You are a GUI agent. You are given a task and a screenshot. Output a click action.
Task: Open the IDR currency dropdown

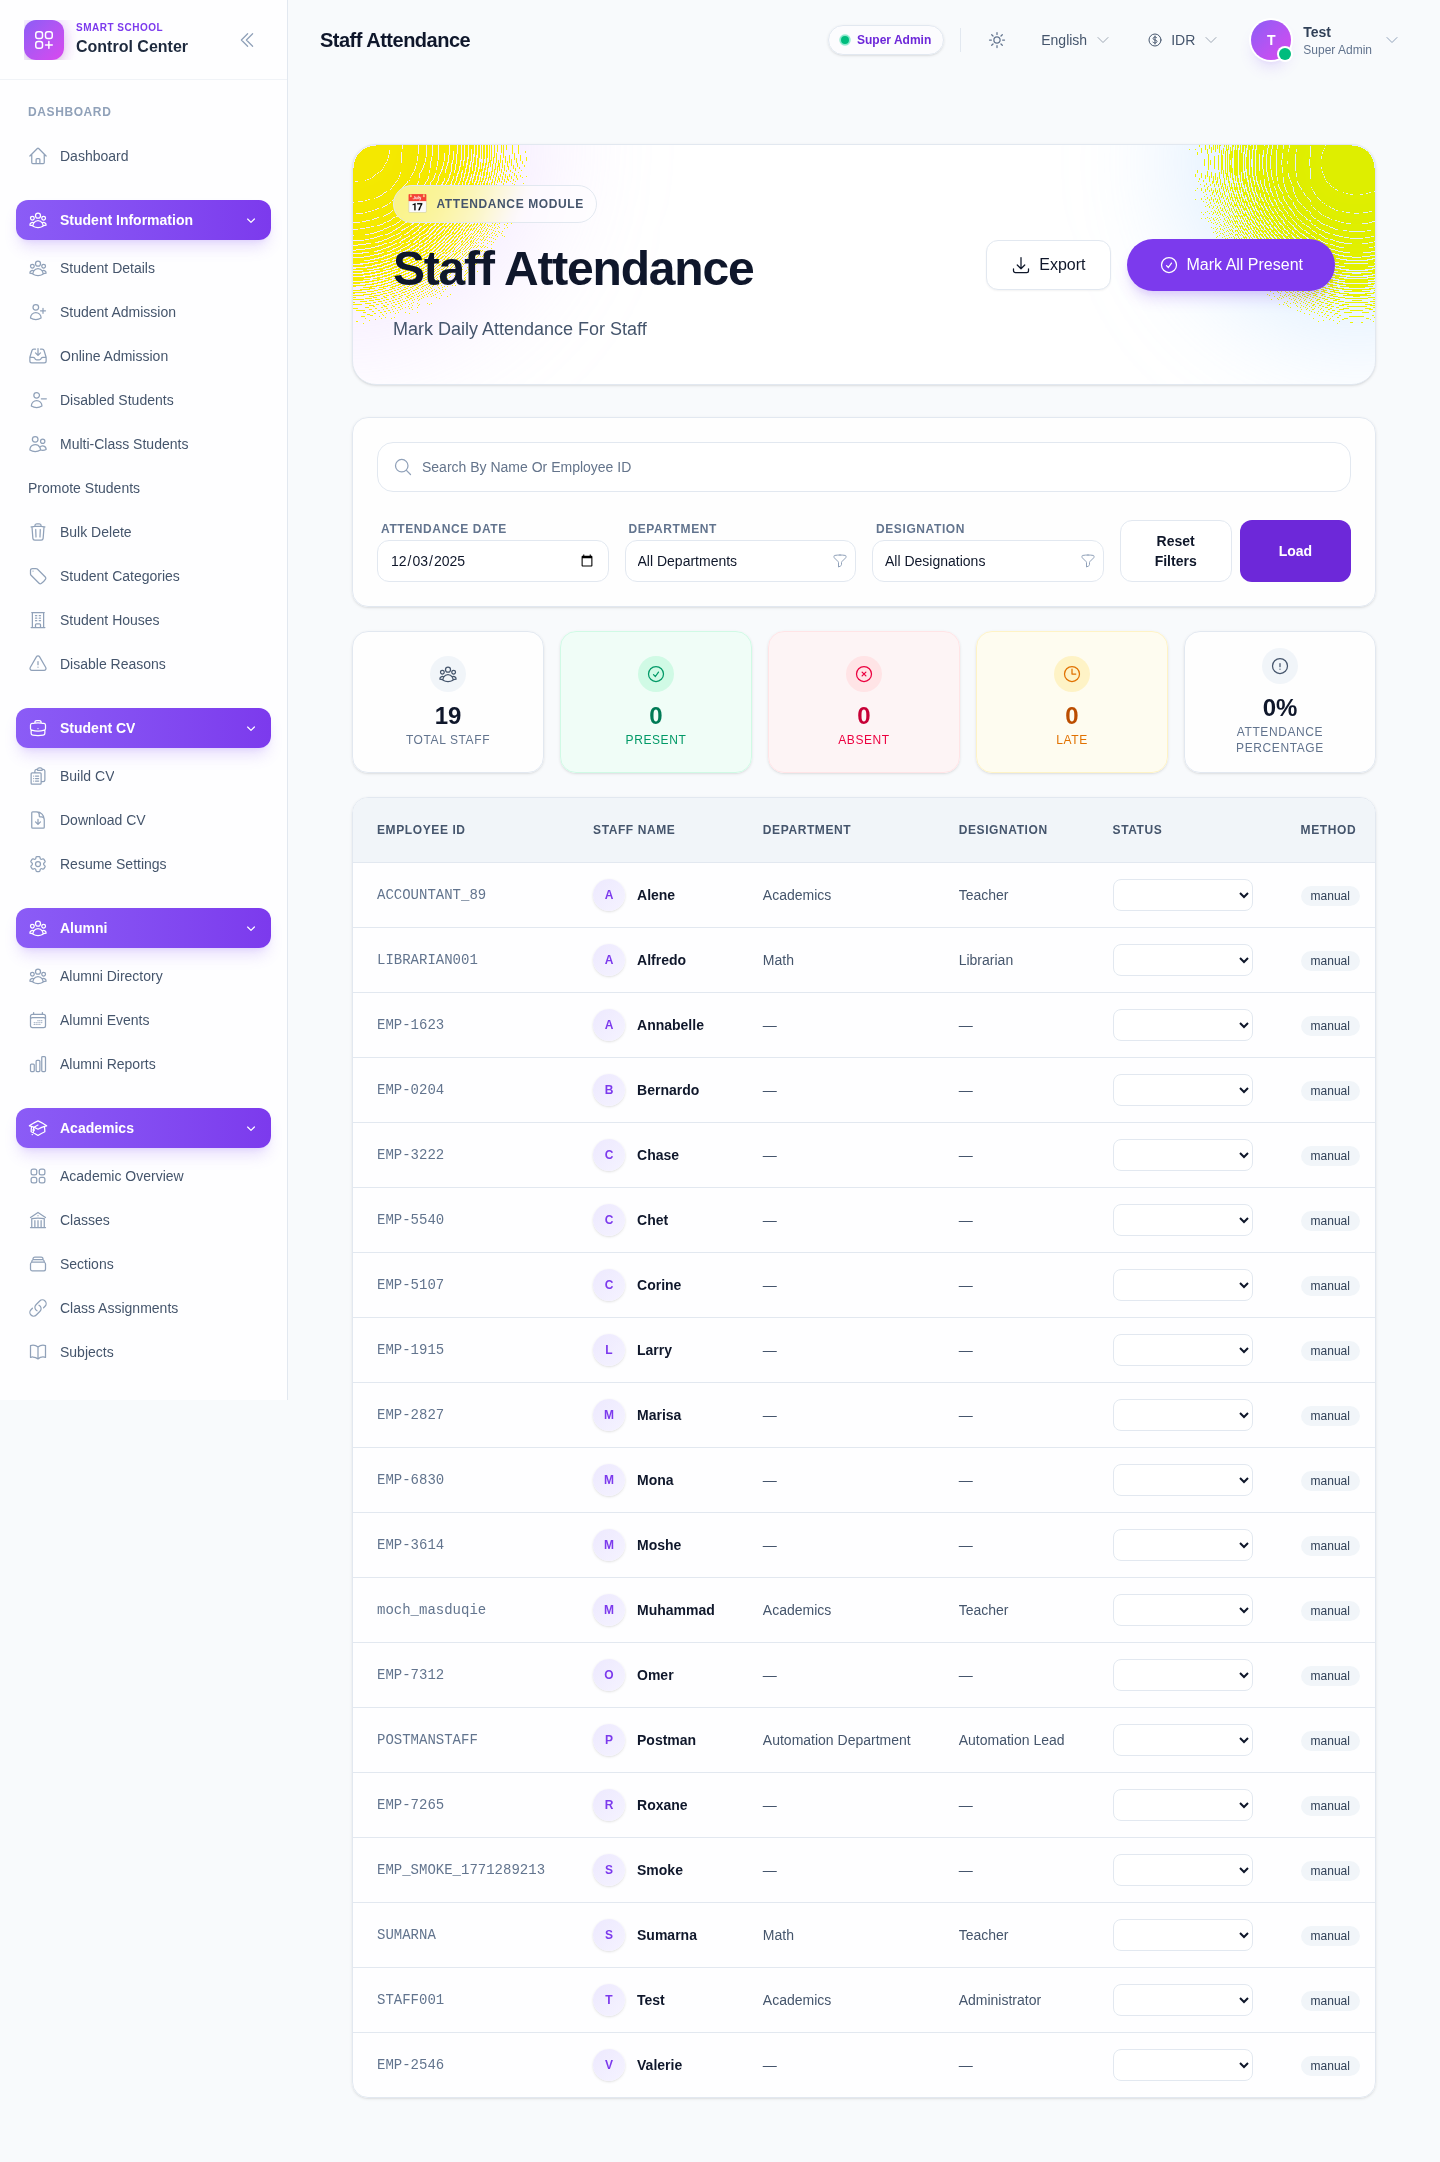(1182, 40)
